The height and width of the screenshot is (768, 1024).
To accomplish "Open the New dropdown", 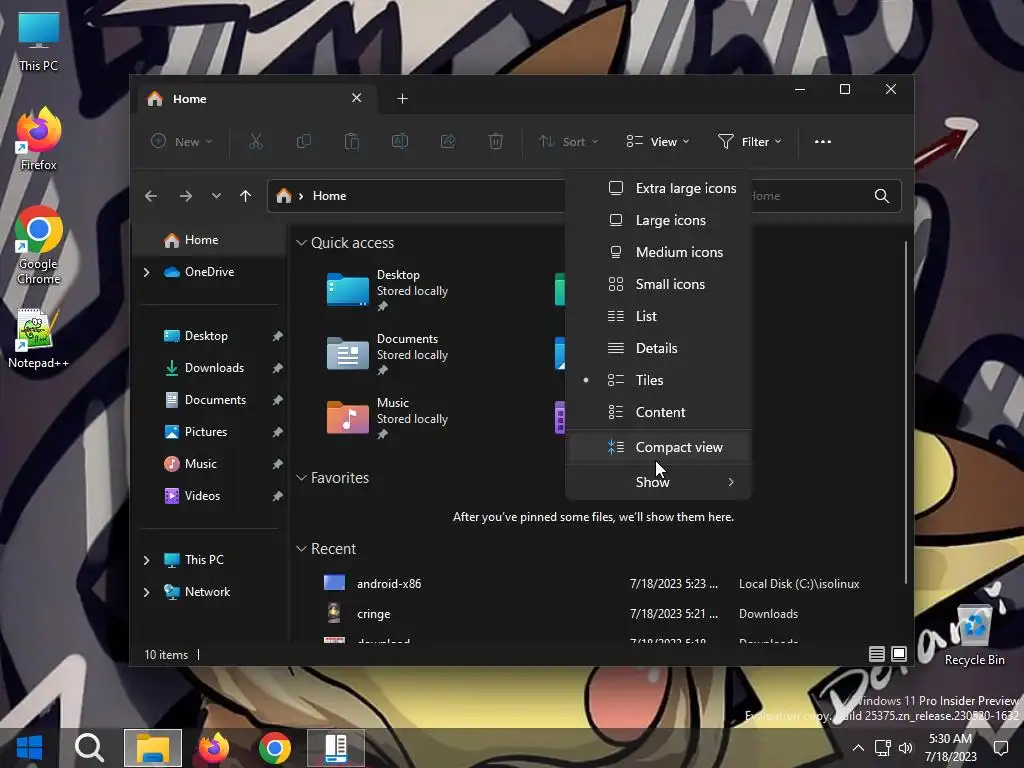I will (182, 142).
